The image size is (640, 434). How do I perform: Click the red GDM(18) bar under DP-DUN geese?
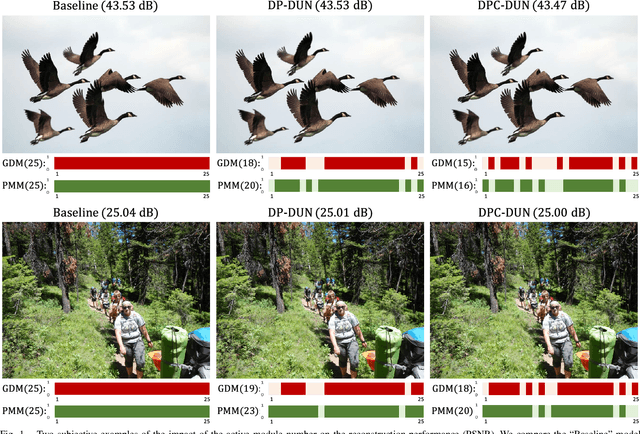(346, 163)
